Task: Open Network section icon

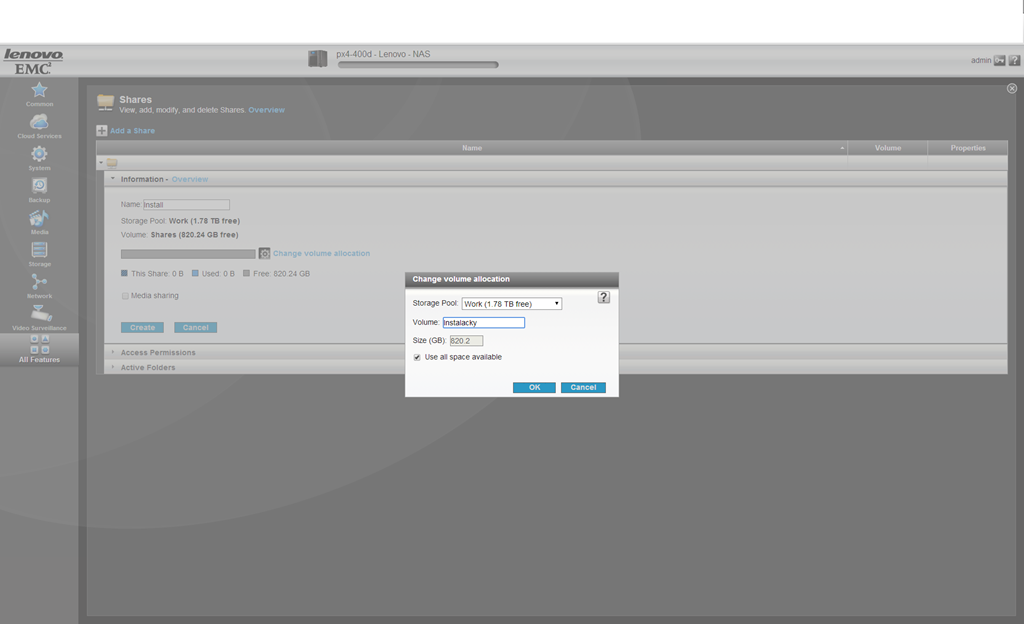Action: [39, 284]
